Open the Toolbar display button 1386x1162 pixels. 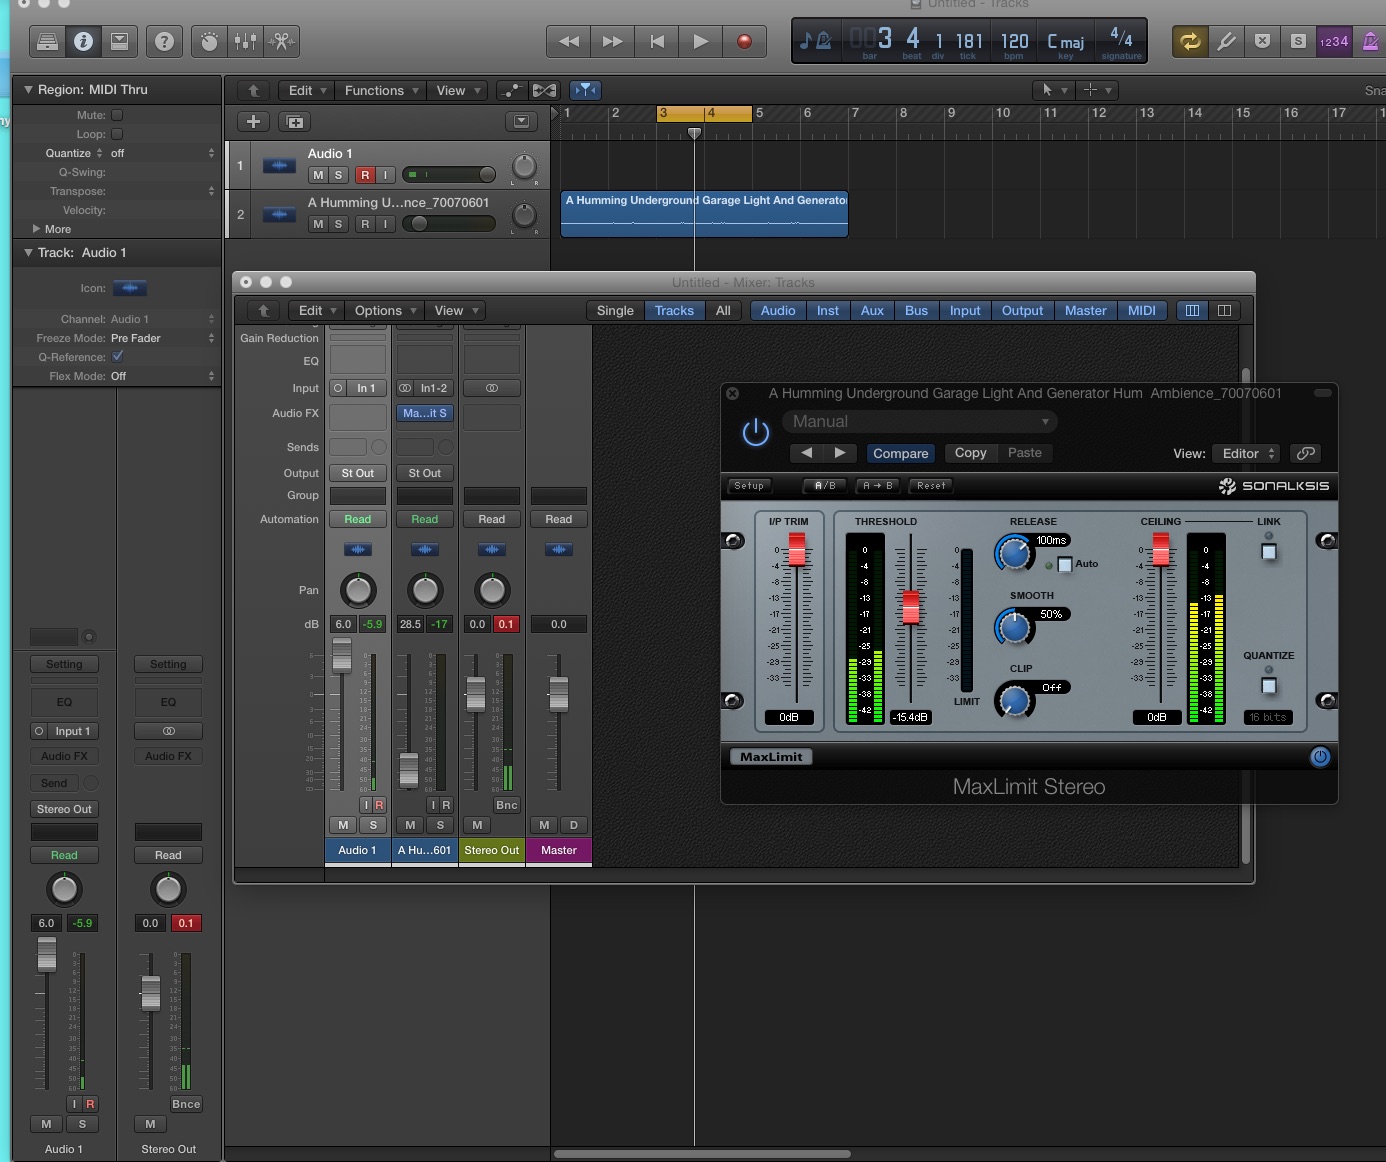pyautogui.click(x=119, y=41)
